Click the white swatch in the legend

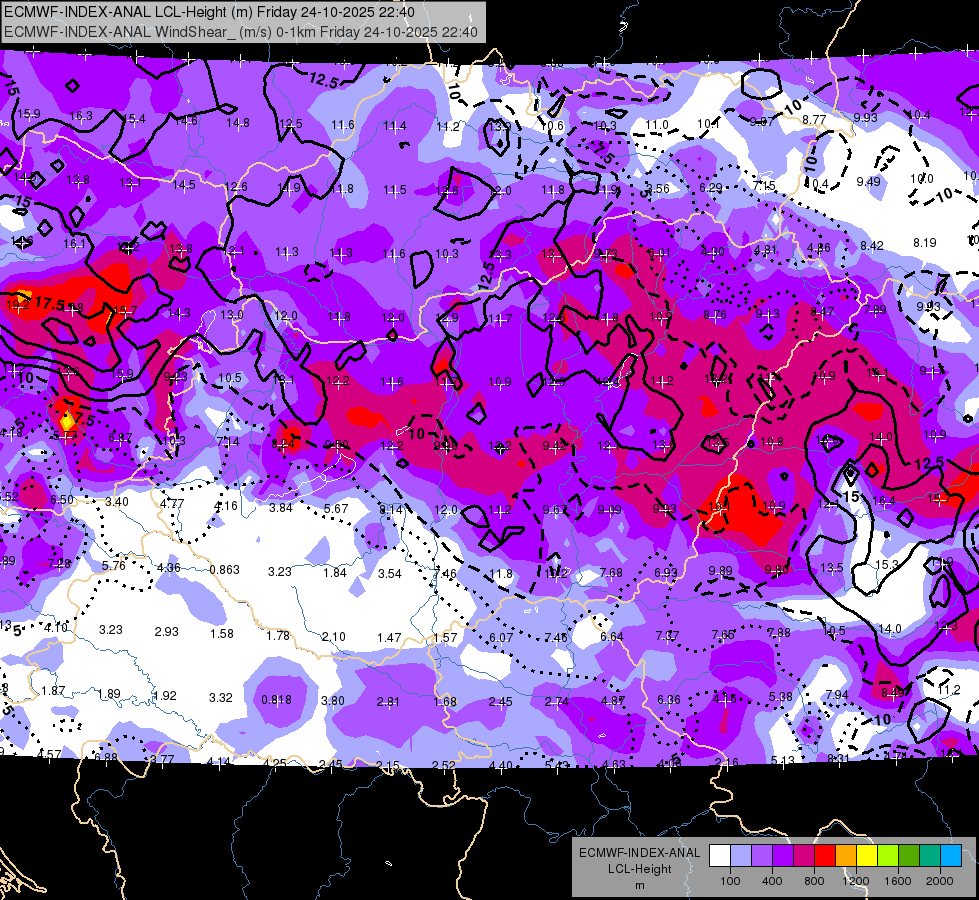(x=720, y=855)
